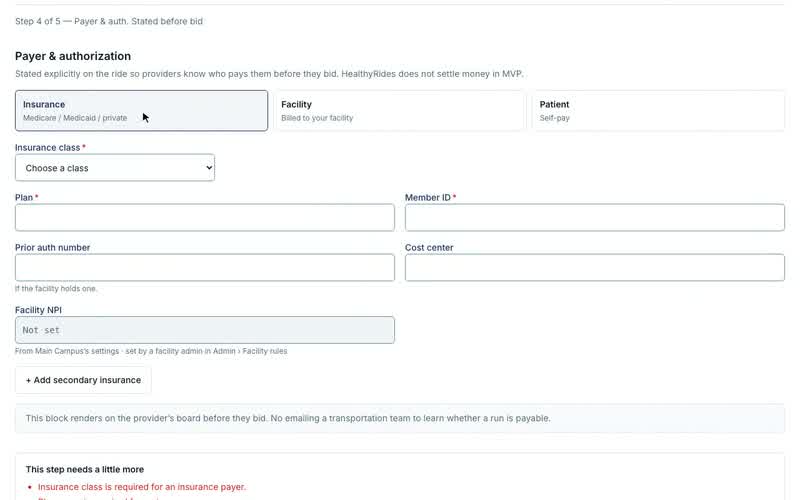800x500 pixels.
Task: Click the 'If the facility holds one.' hint
Action: (56, 289)
